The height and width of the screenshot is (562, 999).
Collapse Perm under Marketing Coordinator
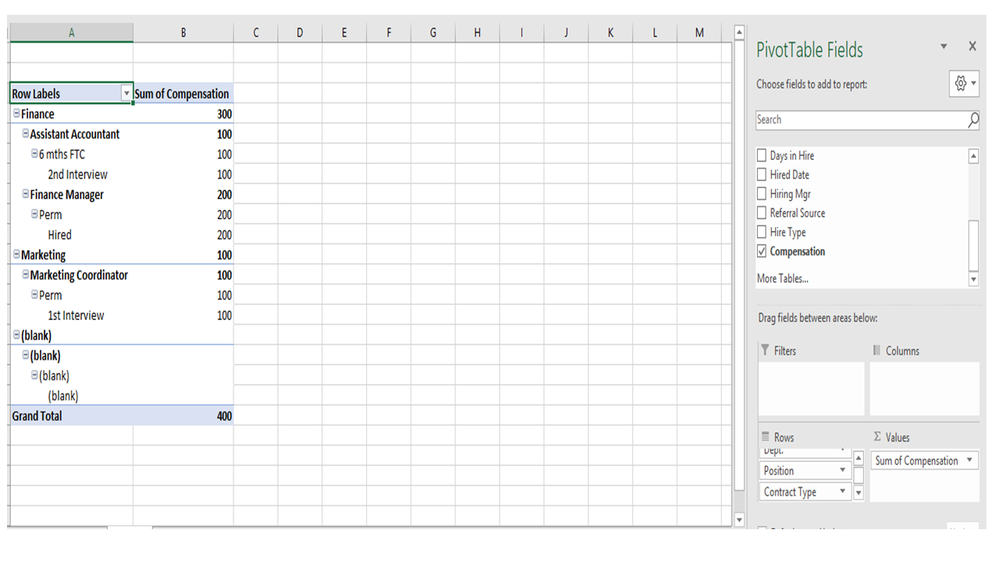click(x=34, y=294)
